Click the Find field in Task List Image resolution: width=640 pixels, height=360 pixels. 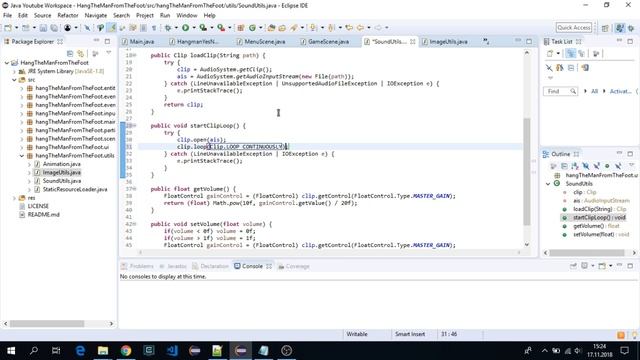tap(560, 91)
